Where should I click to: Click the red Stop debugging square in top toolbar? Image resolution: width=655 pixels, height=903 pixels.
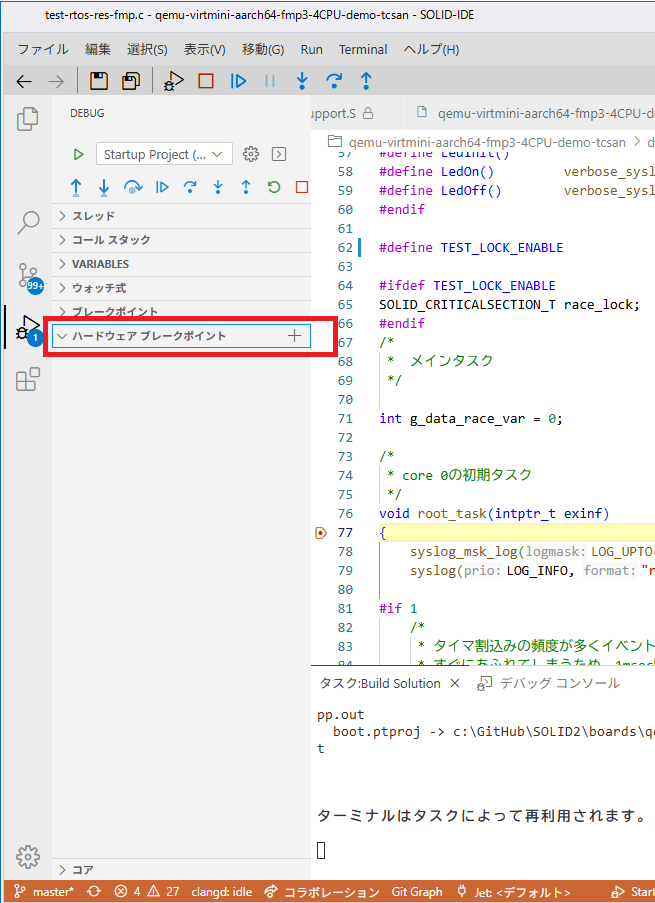(x=206, y=81)
